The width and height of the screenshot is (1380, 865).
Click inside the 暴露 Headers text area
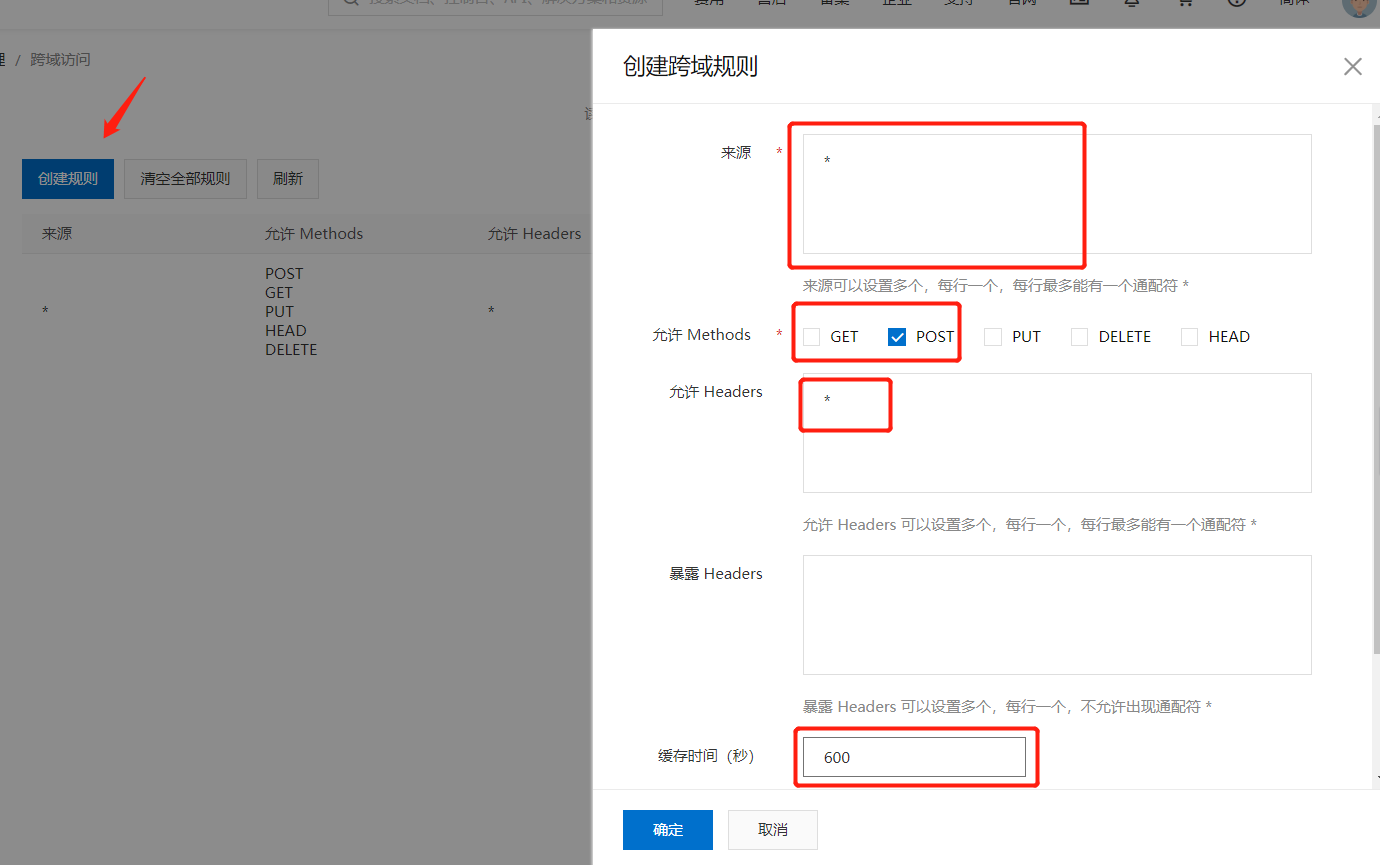1057,615
